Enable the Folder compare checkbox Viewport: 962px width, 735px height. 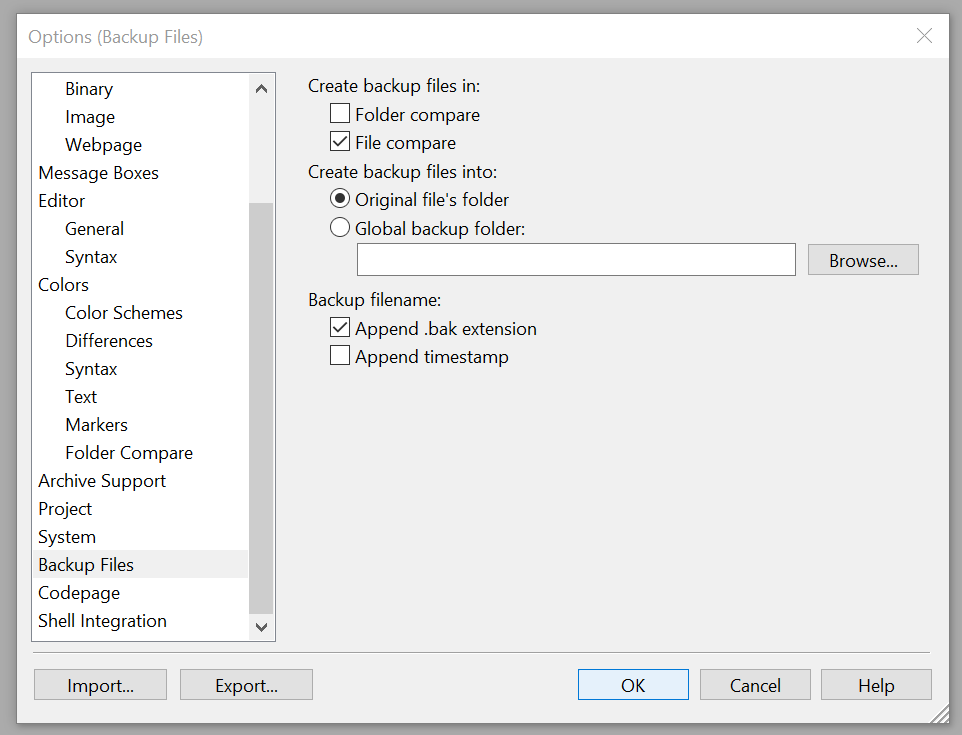340,114
